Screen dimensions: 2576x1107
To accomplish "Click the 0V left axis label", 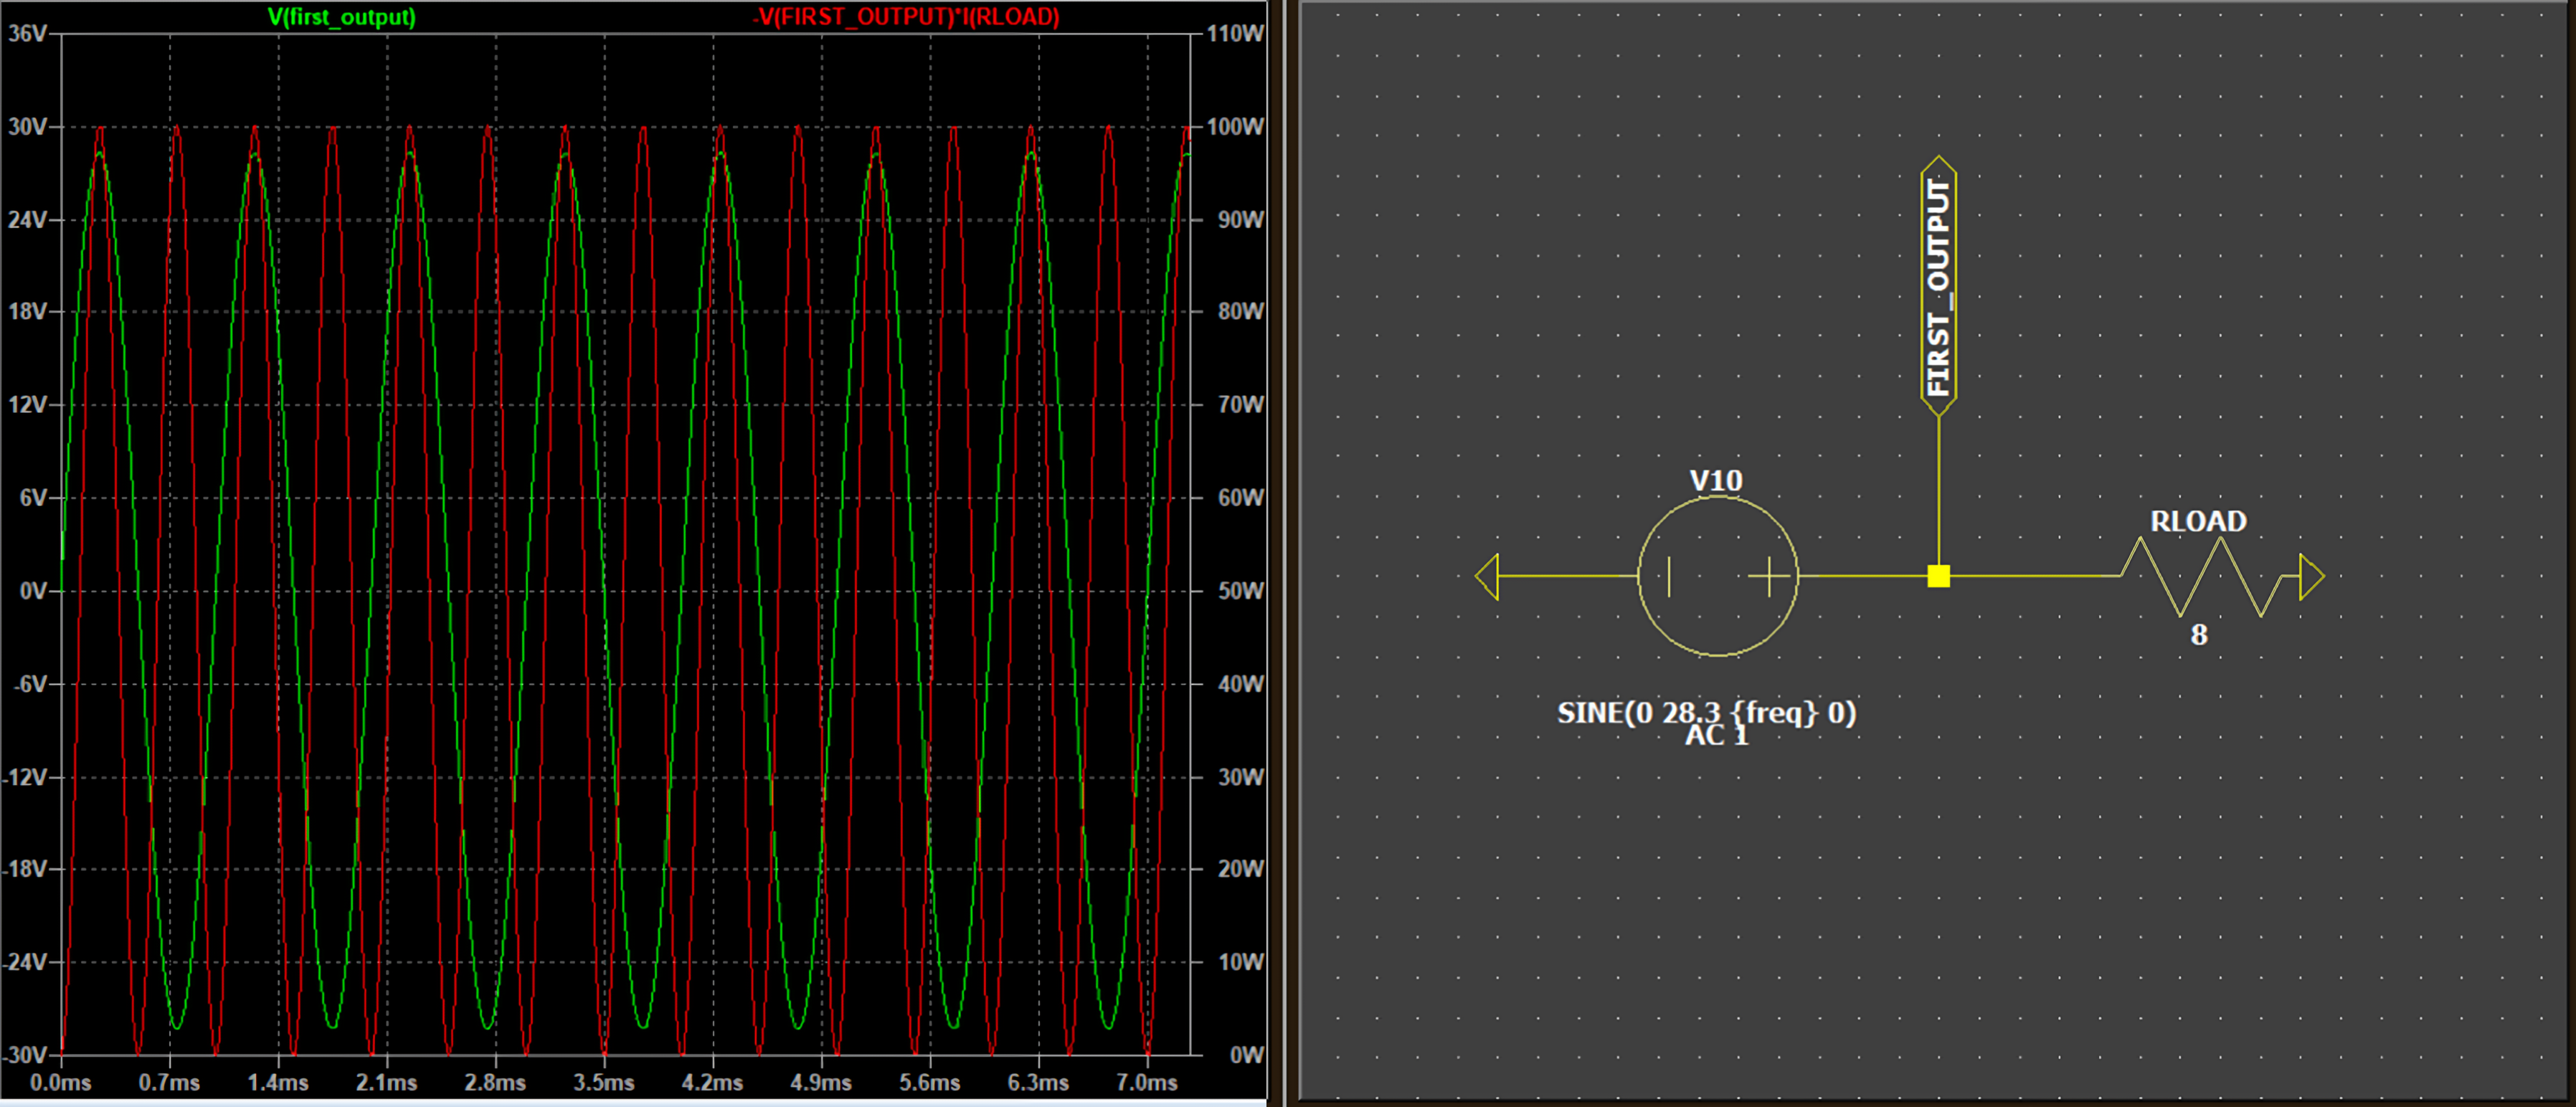I will tap(34, 591).
